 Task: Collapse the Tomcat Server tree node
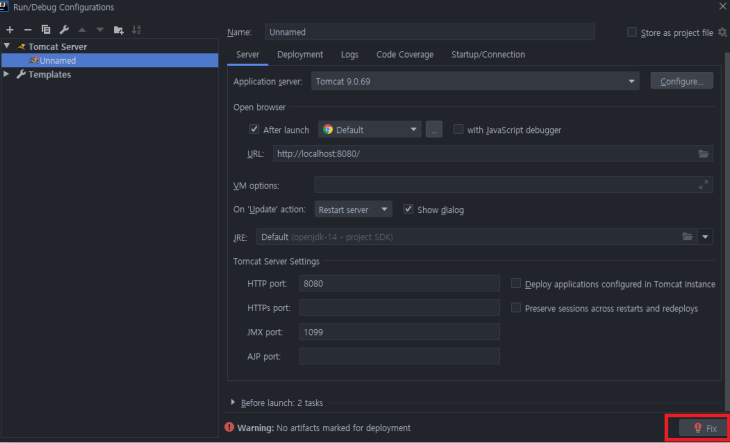7,46
